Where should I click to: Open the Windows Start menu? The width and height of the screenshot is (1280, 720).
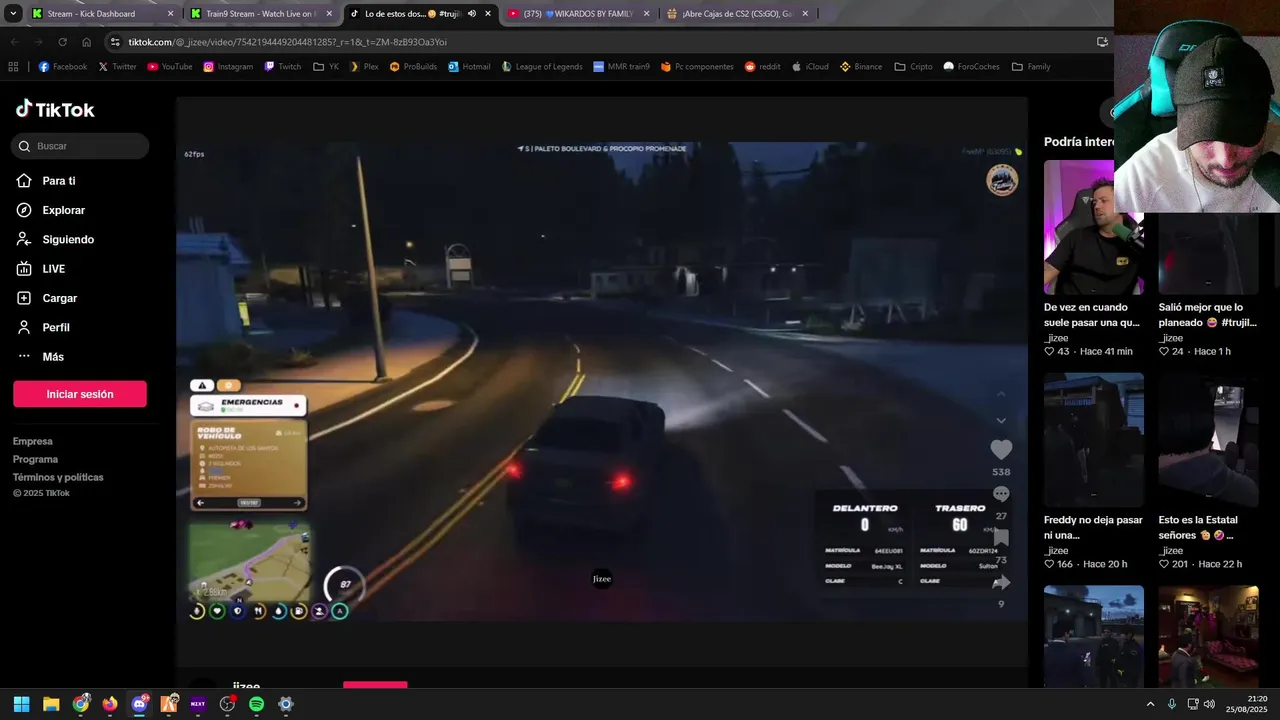pos(21,704)
